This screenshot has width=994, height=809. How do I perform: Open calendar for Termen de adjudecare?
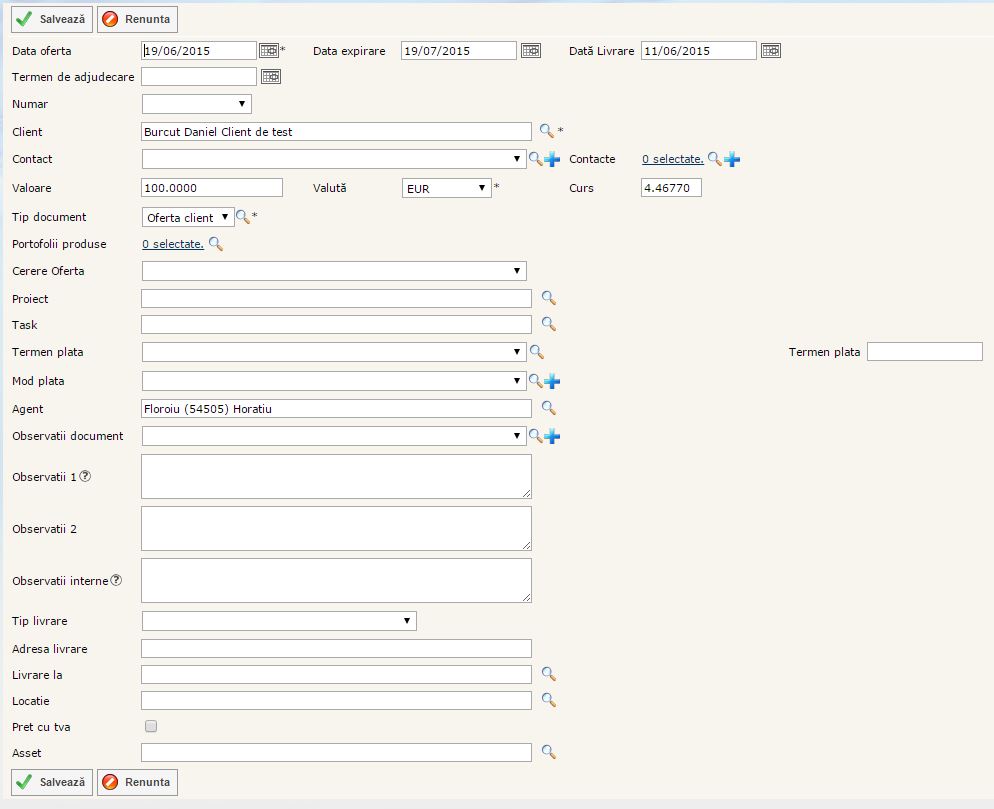click(271, 77)
